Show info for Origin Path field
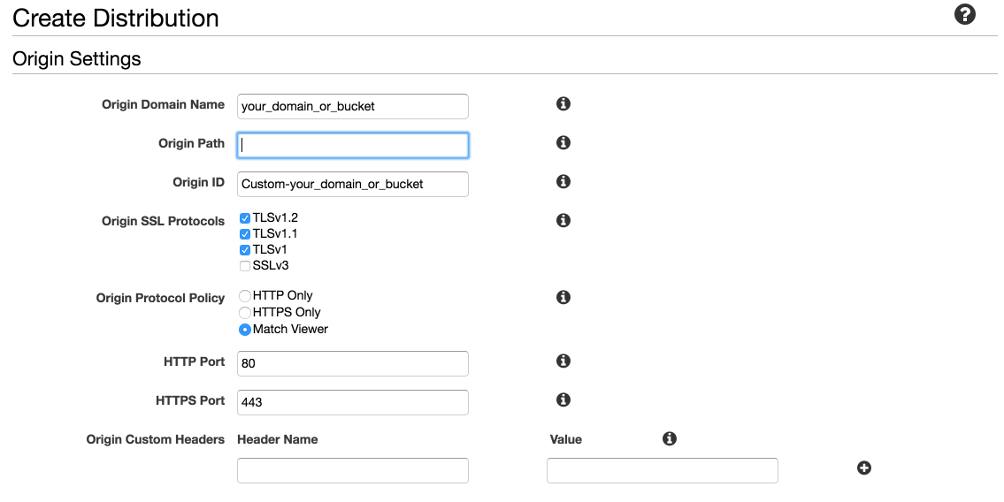Screen dimensions: 1004x502 point(563,143)
